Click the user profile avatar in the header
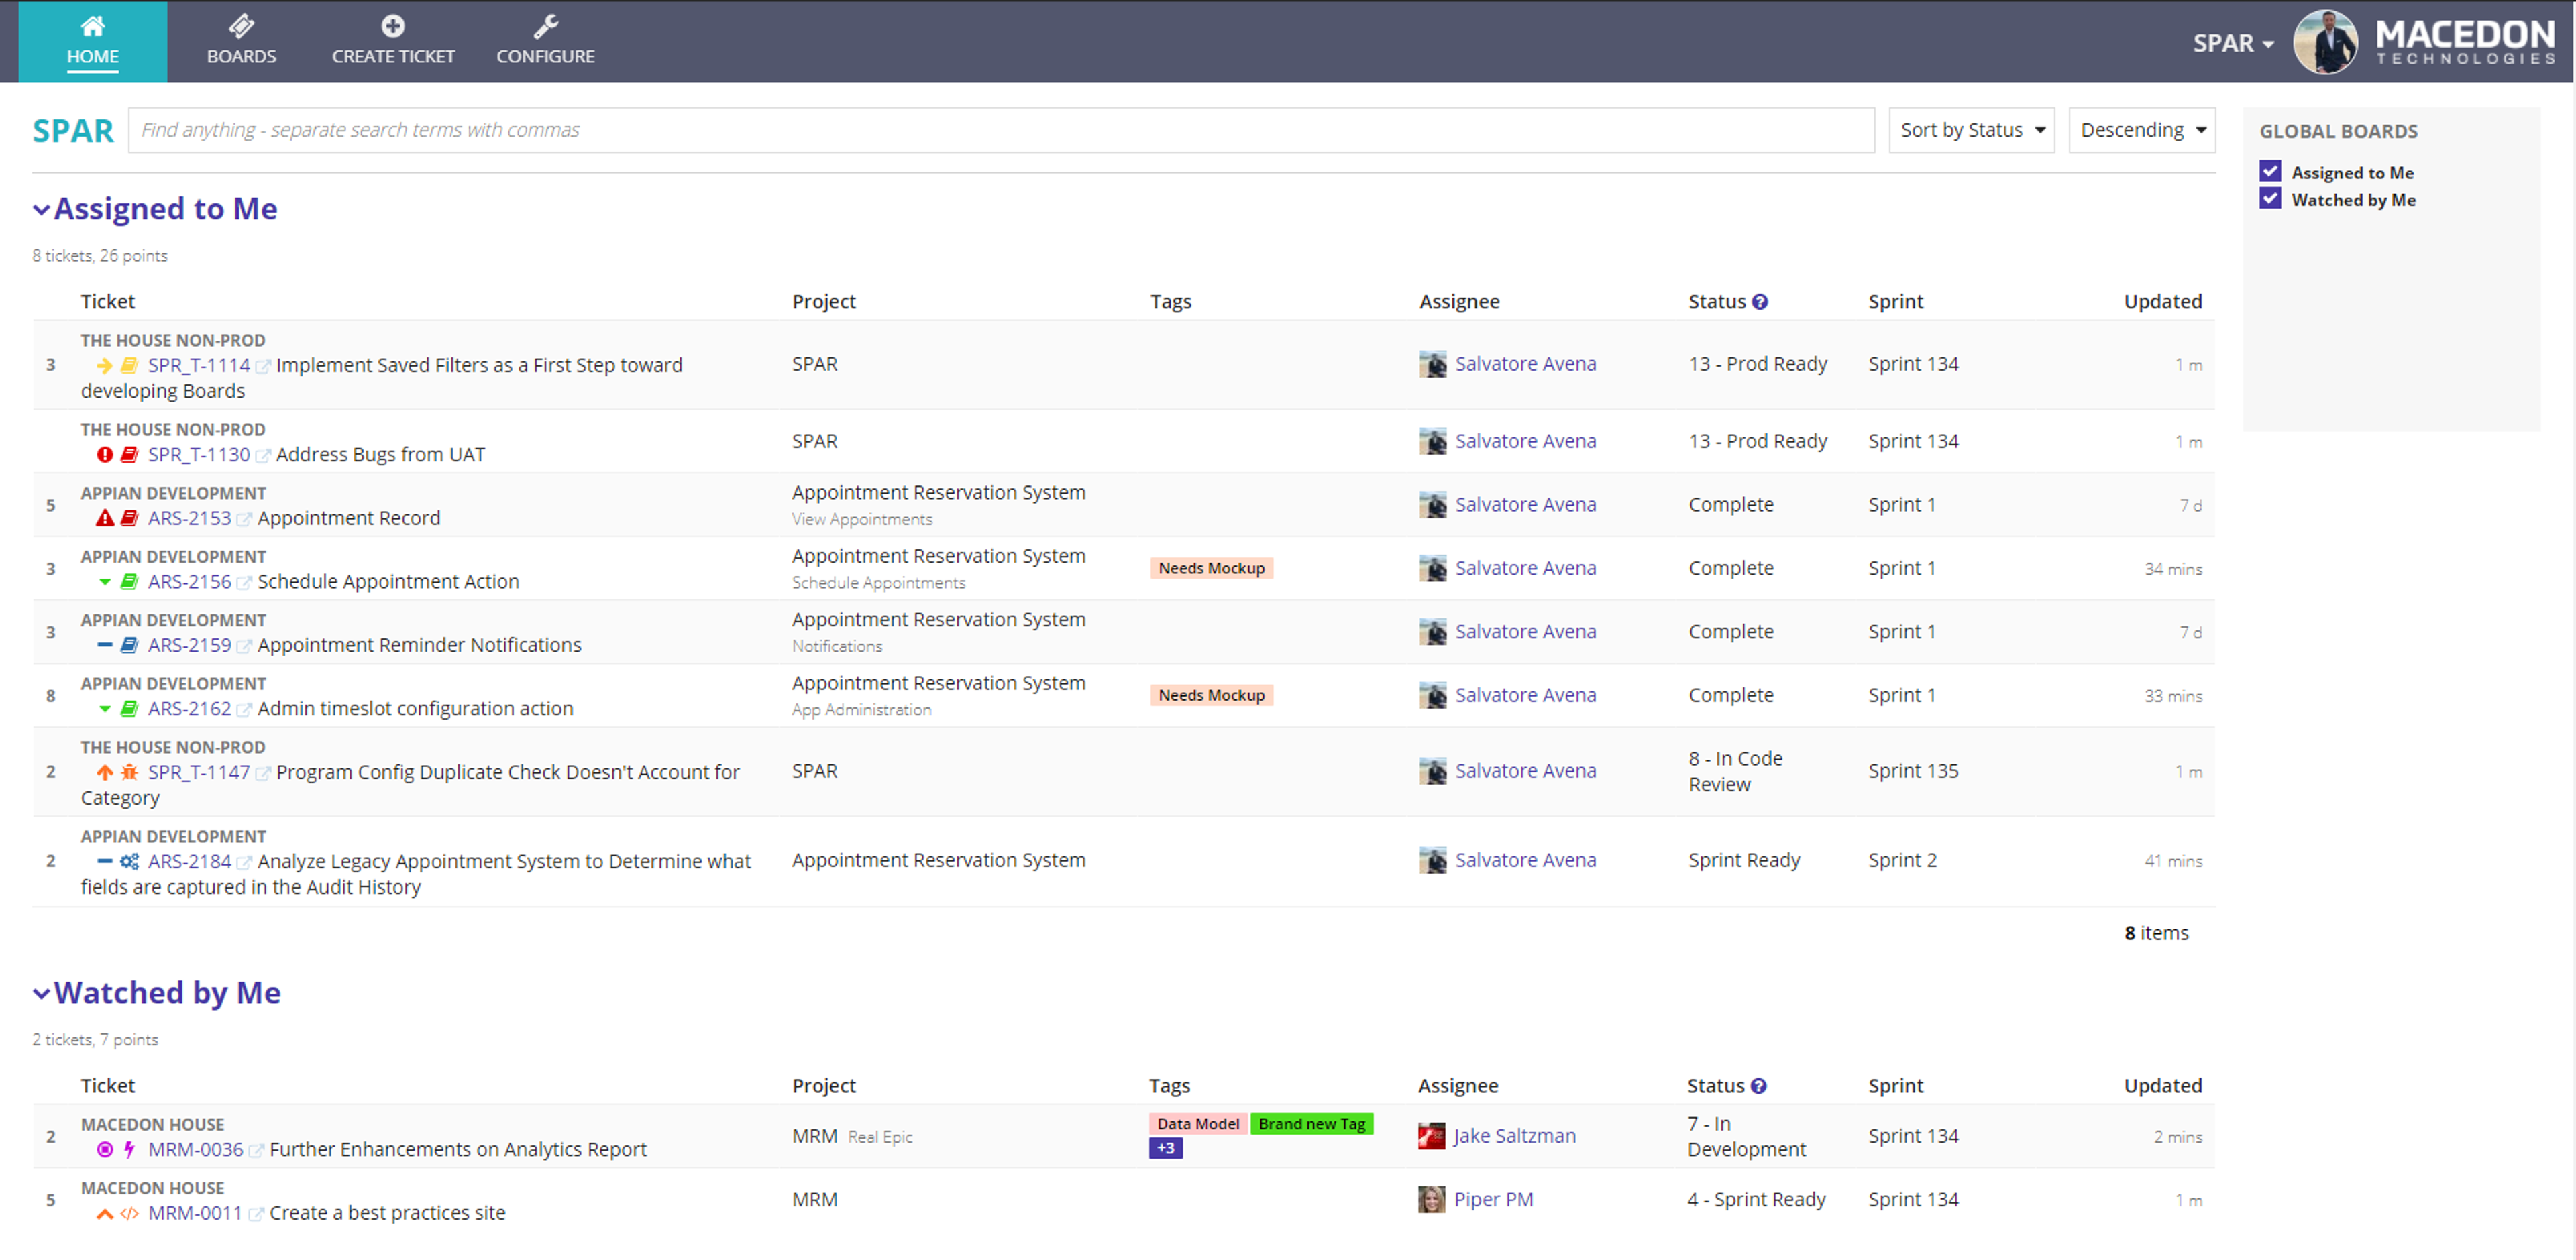This screenshot has height=1260, width=2576. pos(2324,42)
